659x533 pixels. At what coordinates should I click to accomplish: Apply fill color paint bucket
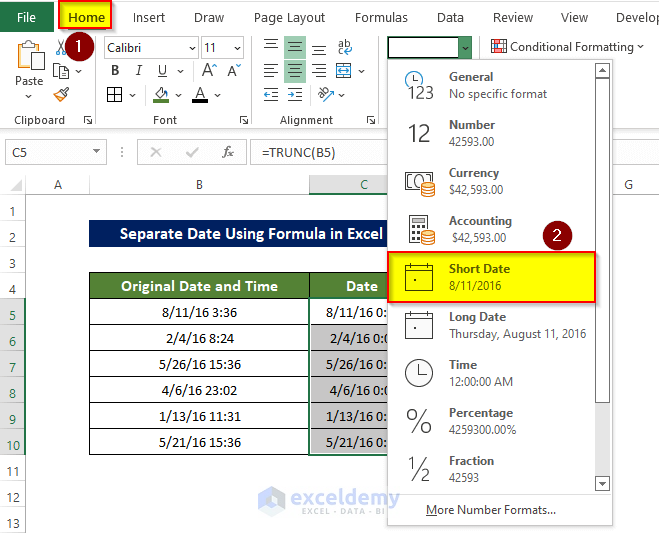pos(161,95)
